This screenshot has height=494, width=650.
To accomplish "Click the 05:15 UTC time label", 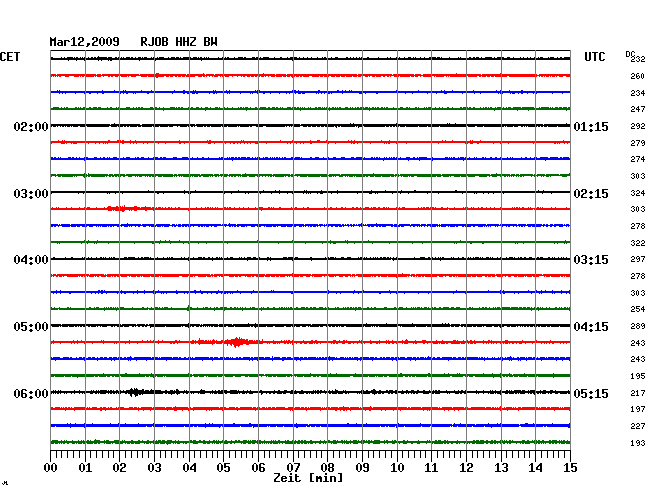I will coord(591,393).
